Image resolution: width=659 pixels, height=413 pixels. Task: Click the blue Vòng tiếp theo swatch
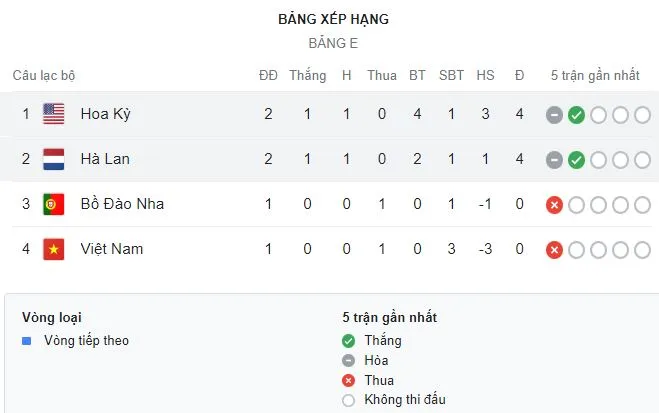[x=27, y=340]
